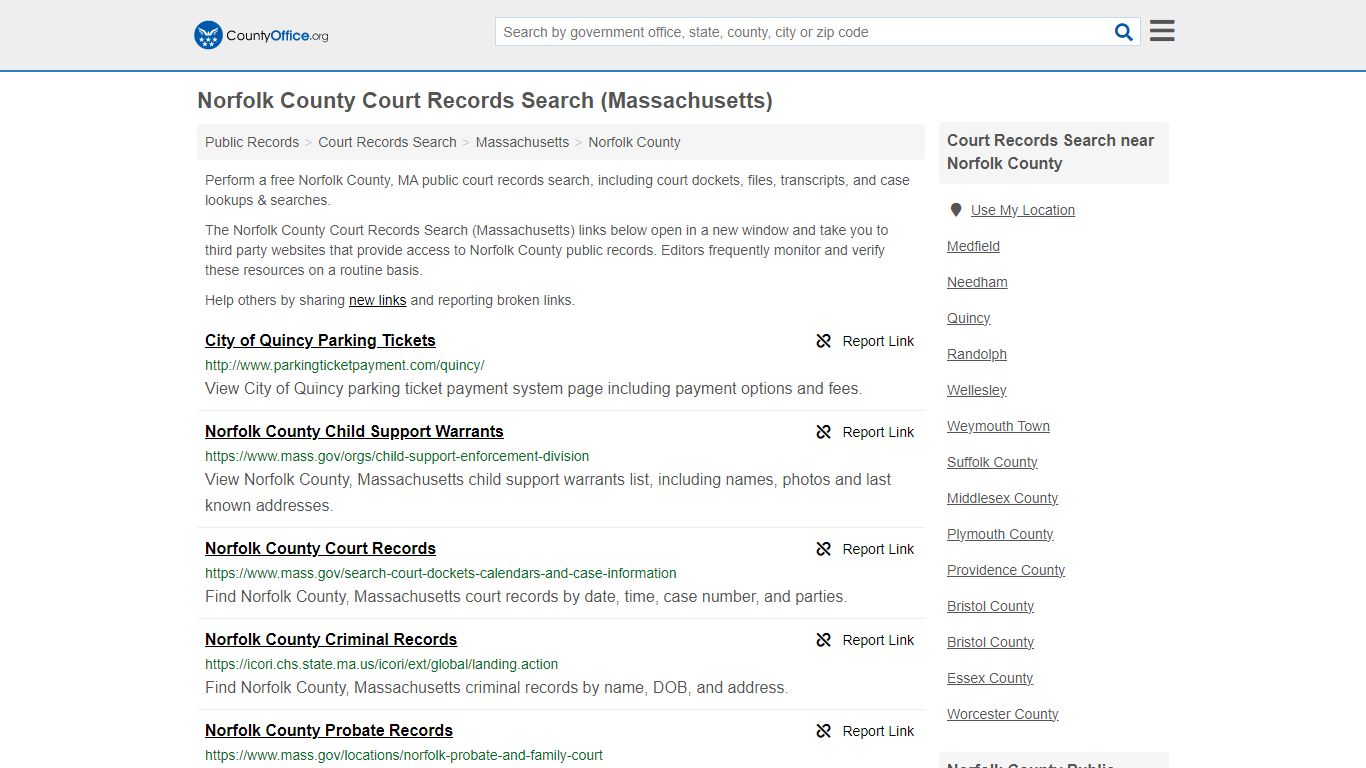Click broken-link icon for Norfolk County Criminal Records
The height and width of the screenshot is (768, 1366).
point(824,640)
